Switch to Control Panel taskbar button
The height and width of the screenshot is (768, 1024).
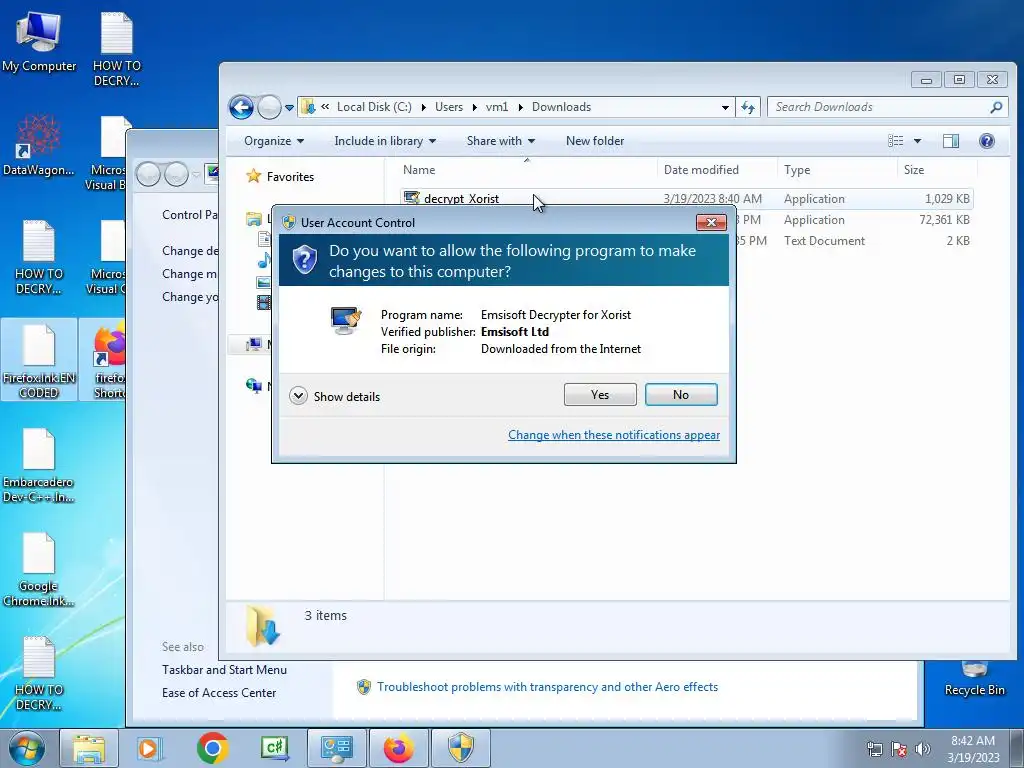point(336,748)
